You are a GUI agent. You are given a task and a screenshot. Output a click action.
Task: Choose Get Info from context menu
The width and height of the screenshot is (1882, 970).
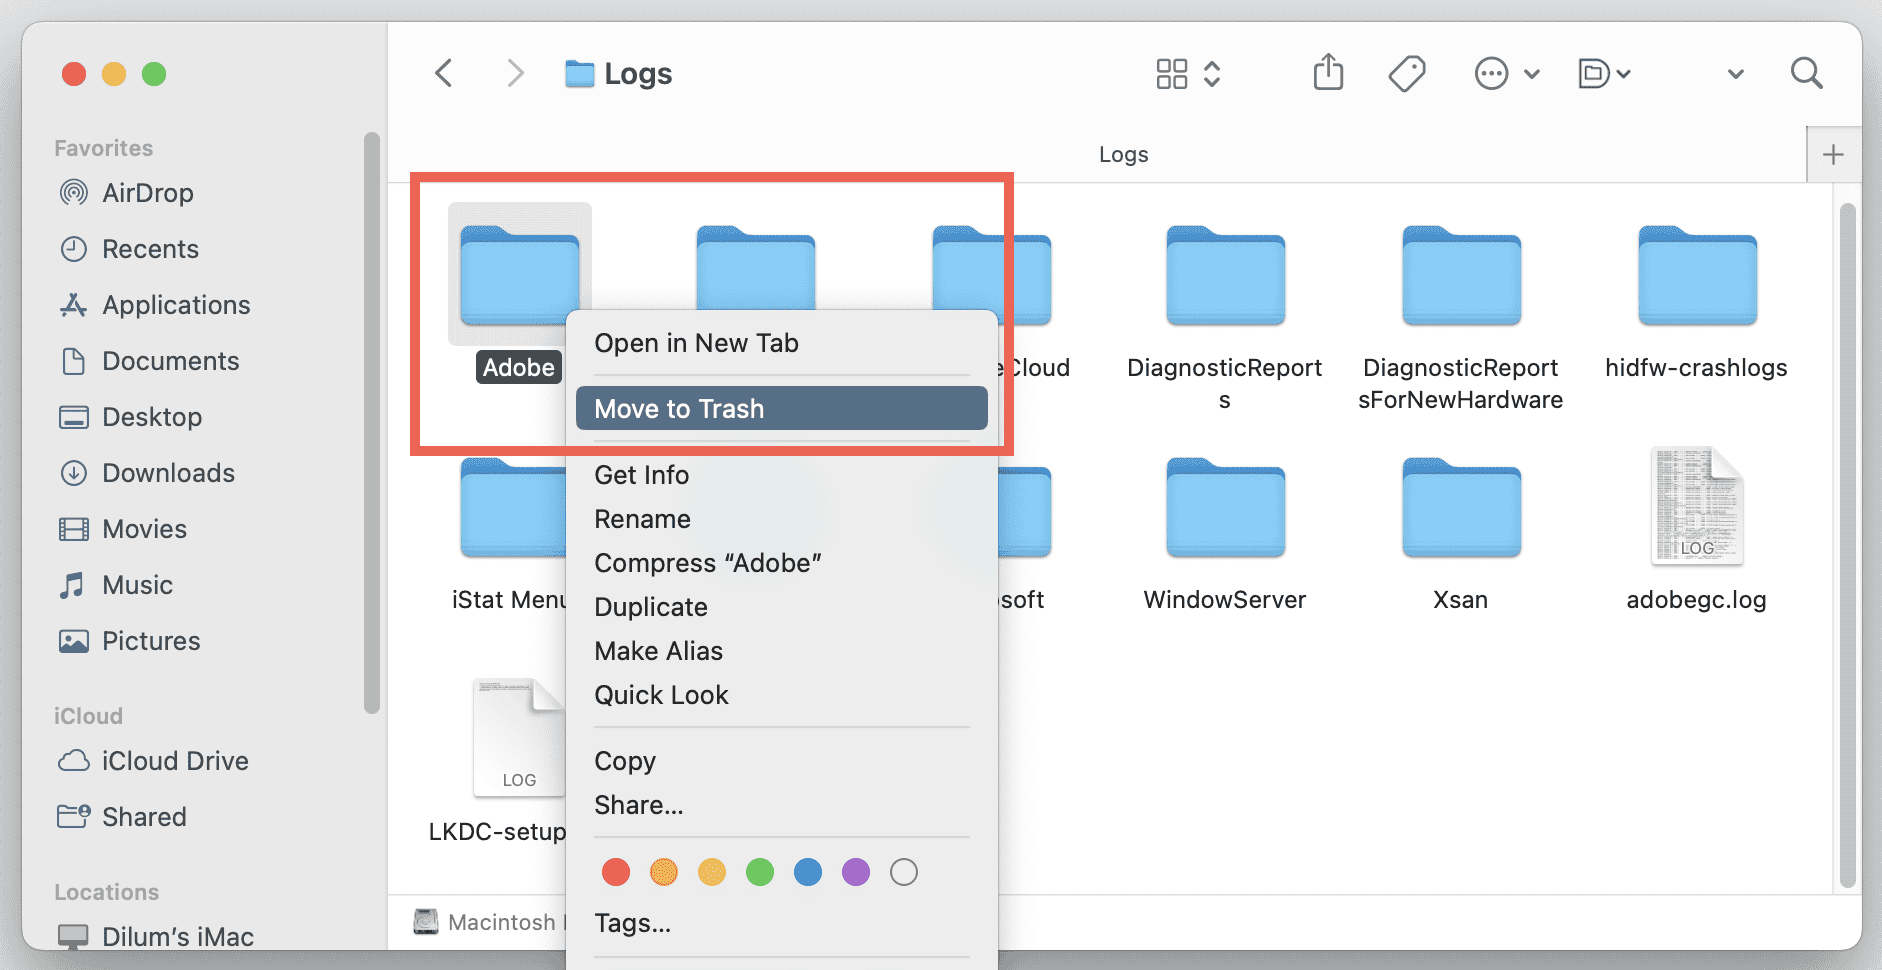coord(642,475)
